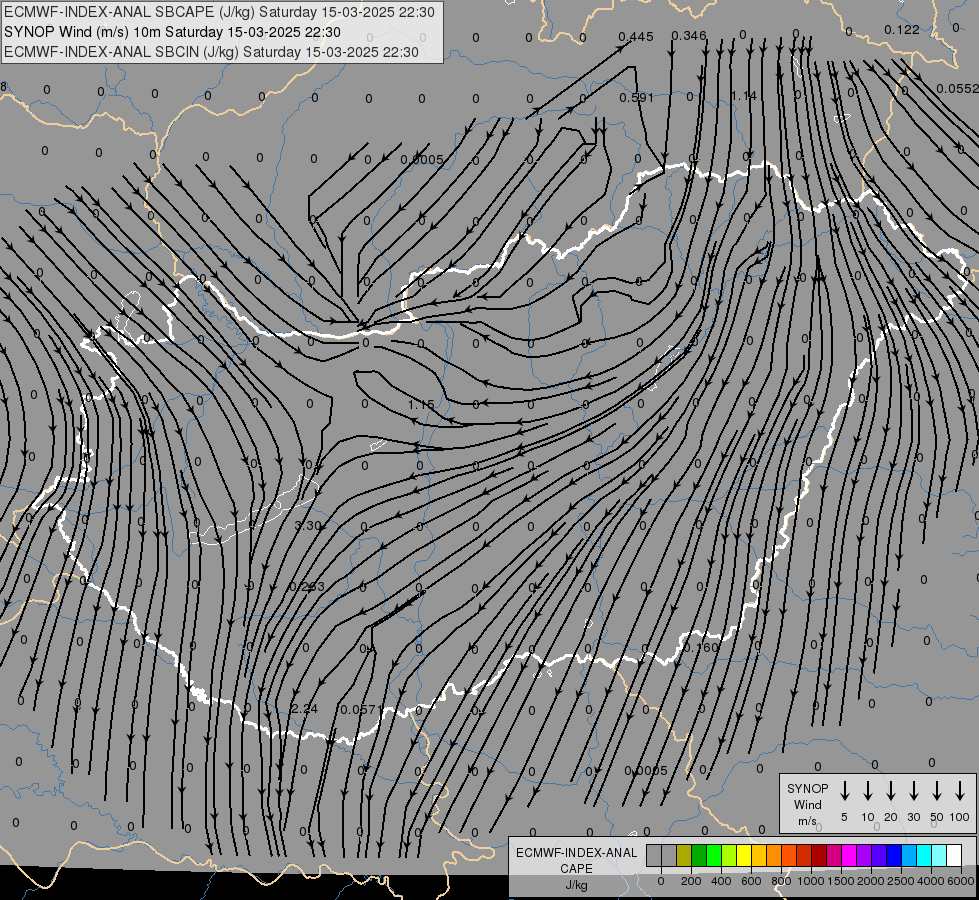Click the wind legend arrow above 10
The height and width of the screenshot is (900, 979).
pos(867,791)
